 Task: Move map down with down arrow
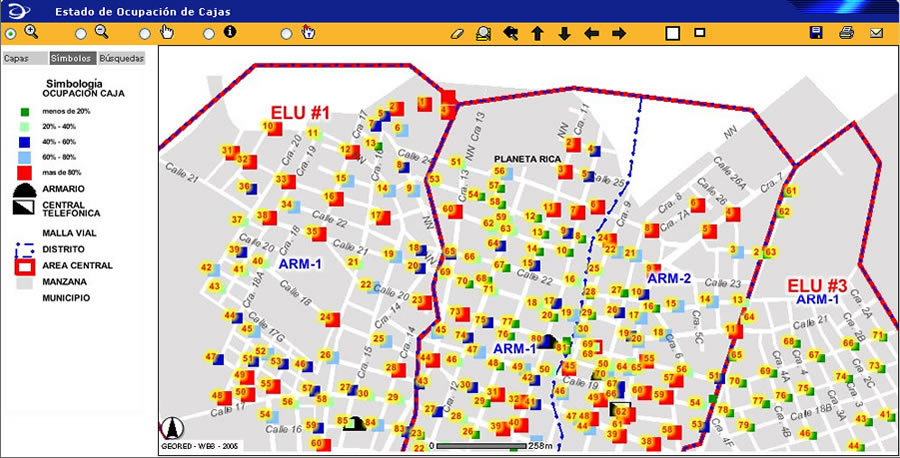565,34
